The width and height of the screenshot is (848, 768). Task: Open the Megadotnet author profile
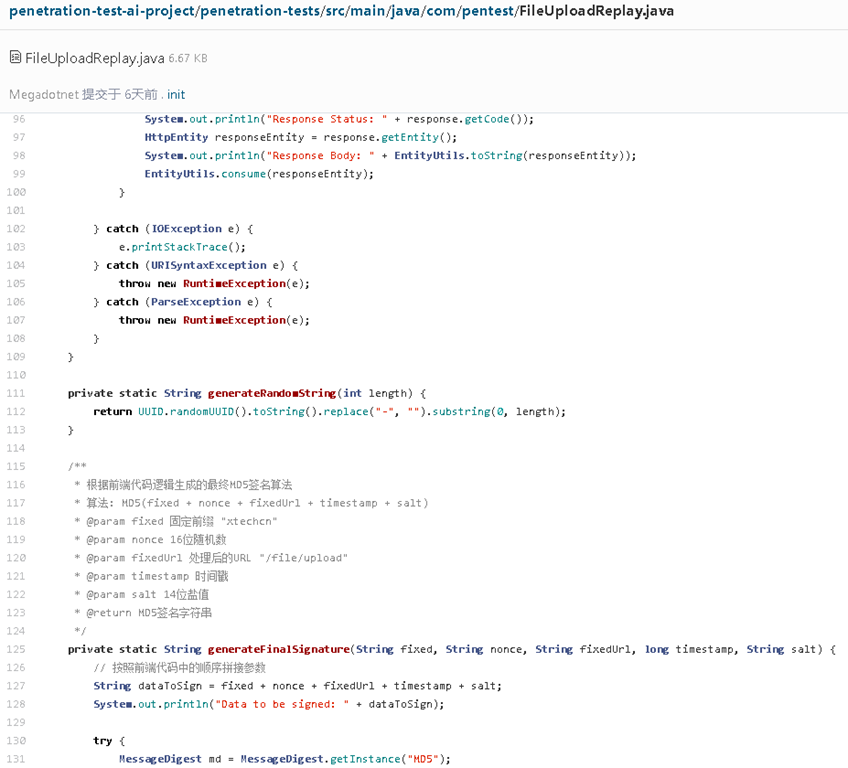click(44, 94)
